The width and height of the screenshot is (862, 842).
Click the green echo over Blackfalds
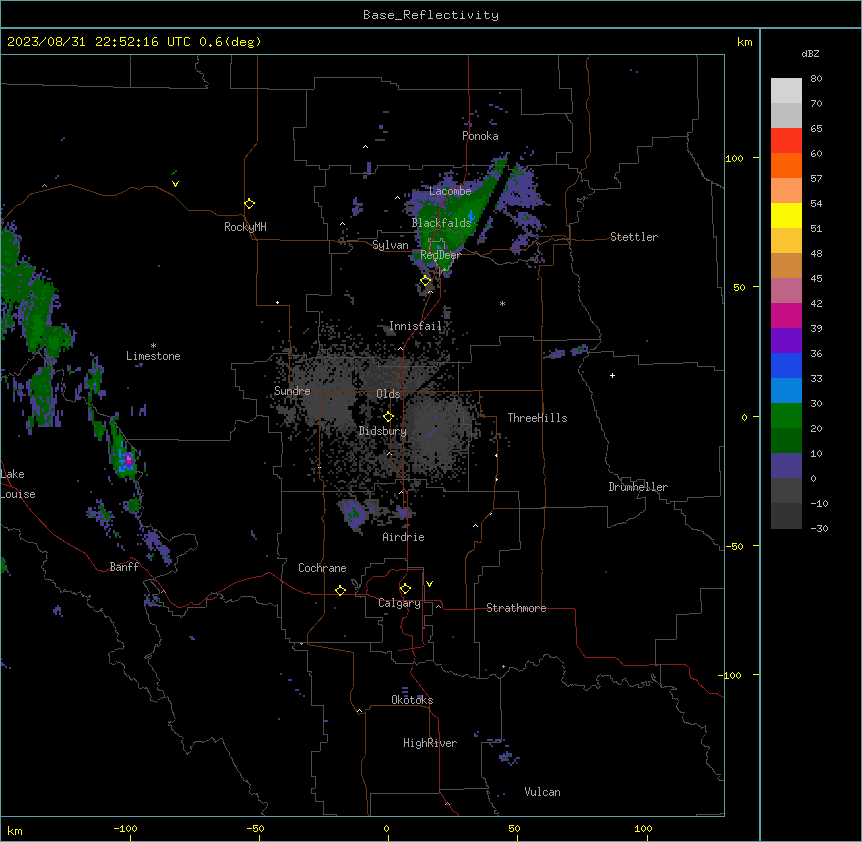(x=461, y=212)
